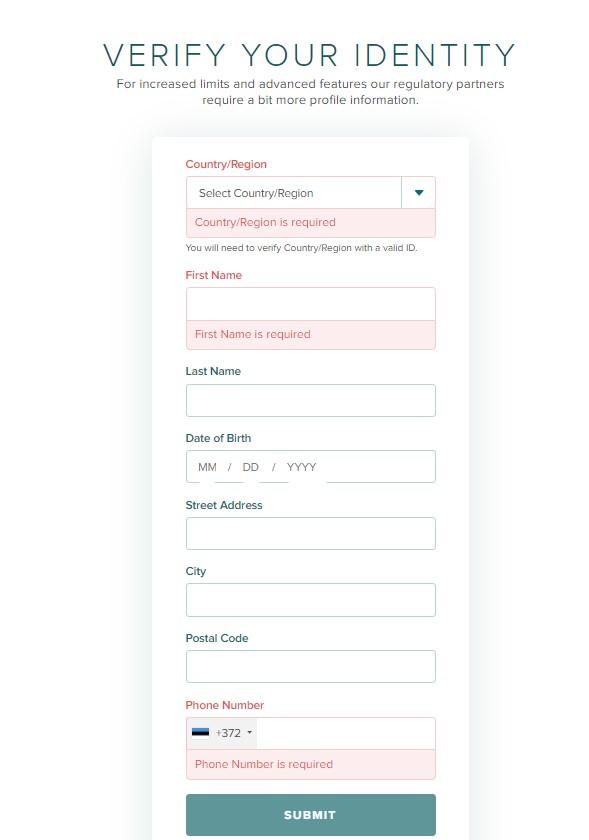Screen dimensions: 589x840
Task: Click the dropdown arrow beside Select Country/Region
Action: coord(418,192)
